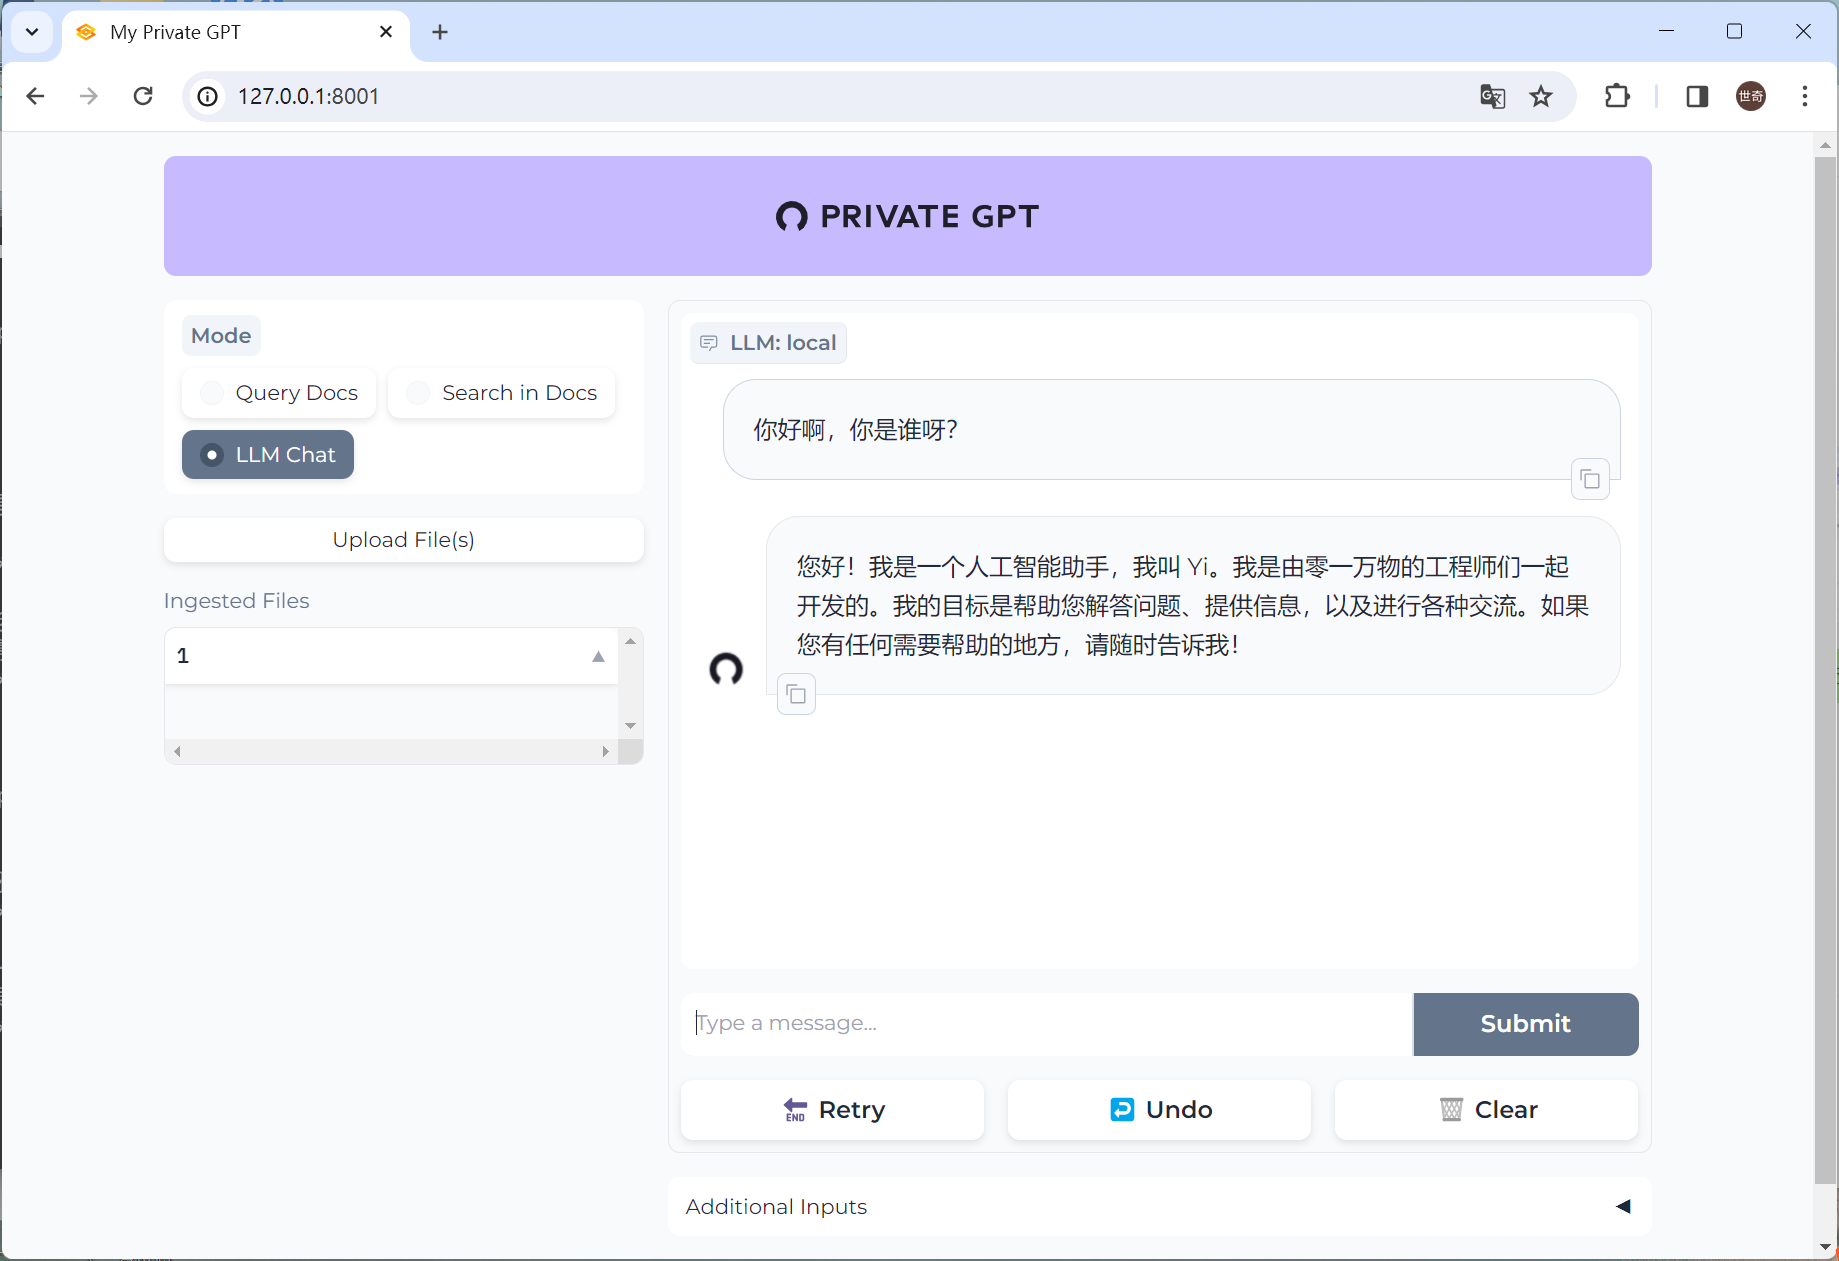
Task: Copy the user's message with its copy icon
Action: click(x=1590, y=480)
